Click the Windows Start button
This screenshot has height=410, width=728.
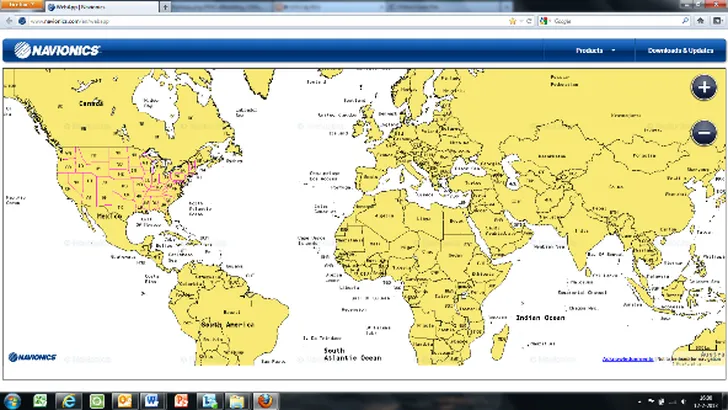pos(11,399)
